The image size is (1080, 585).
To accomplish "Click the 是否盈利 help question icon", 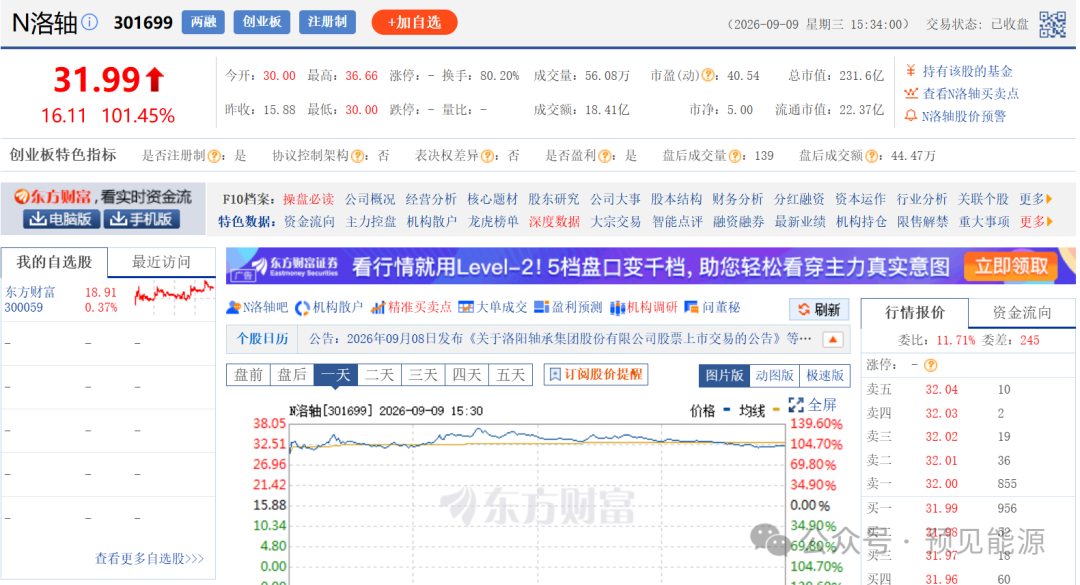I will pos(605,156).
